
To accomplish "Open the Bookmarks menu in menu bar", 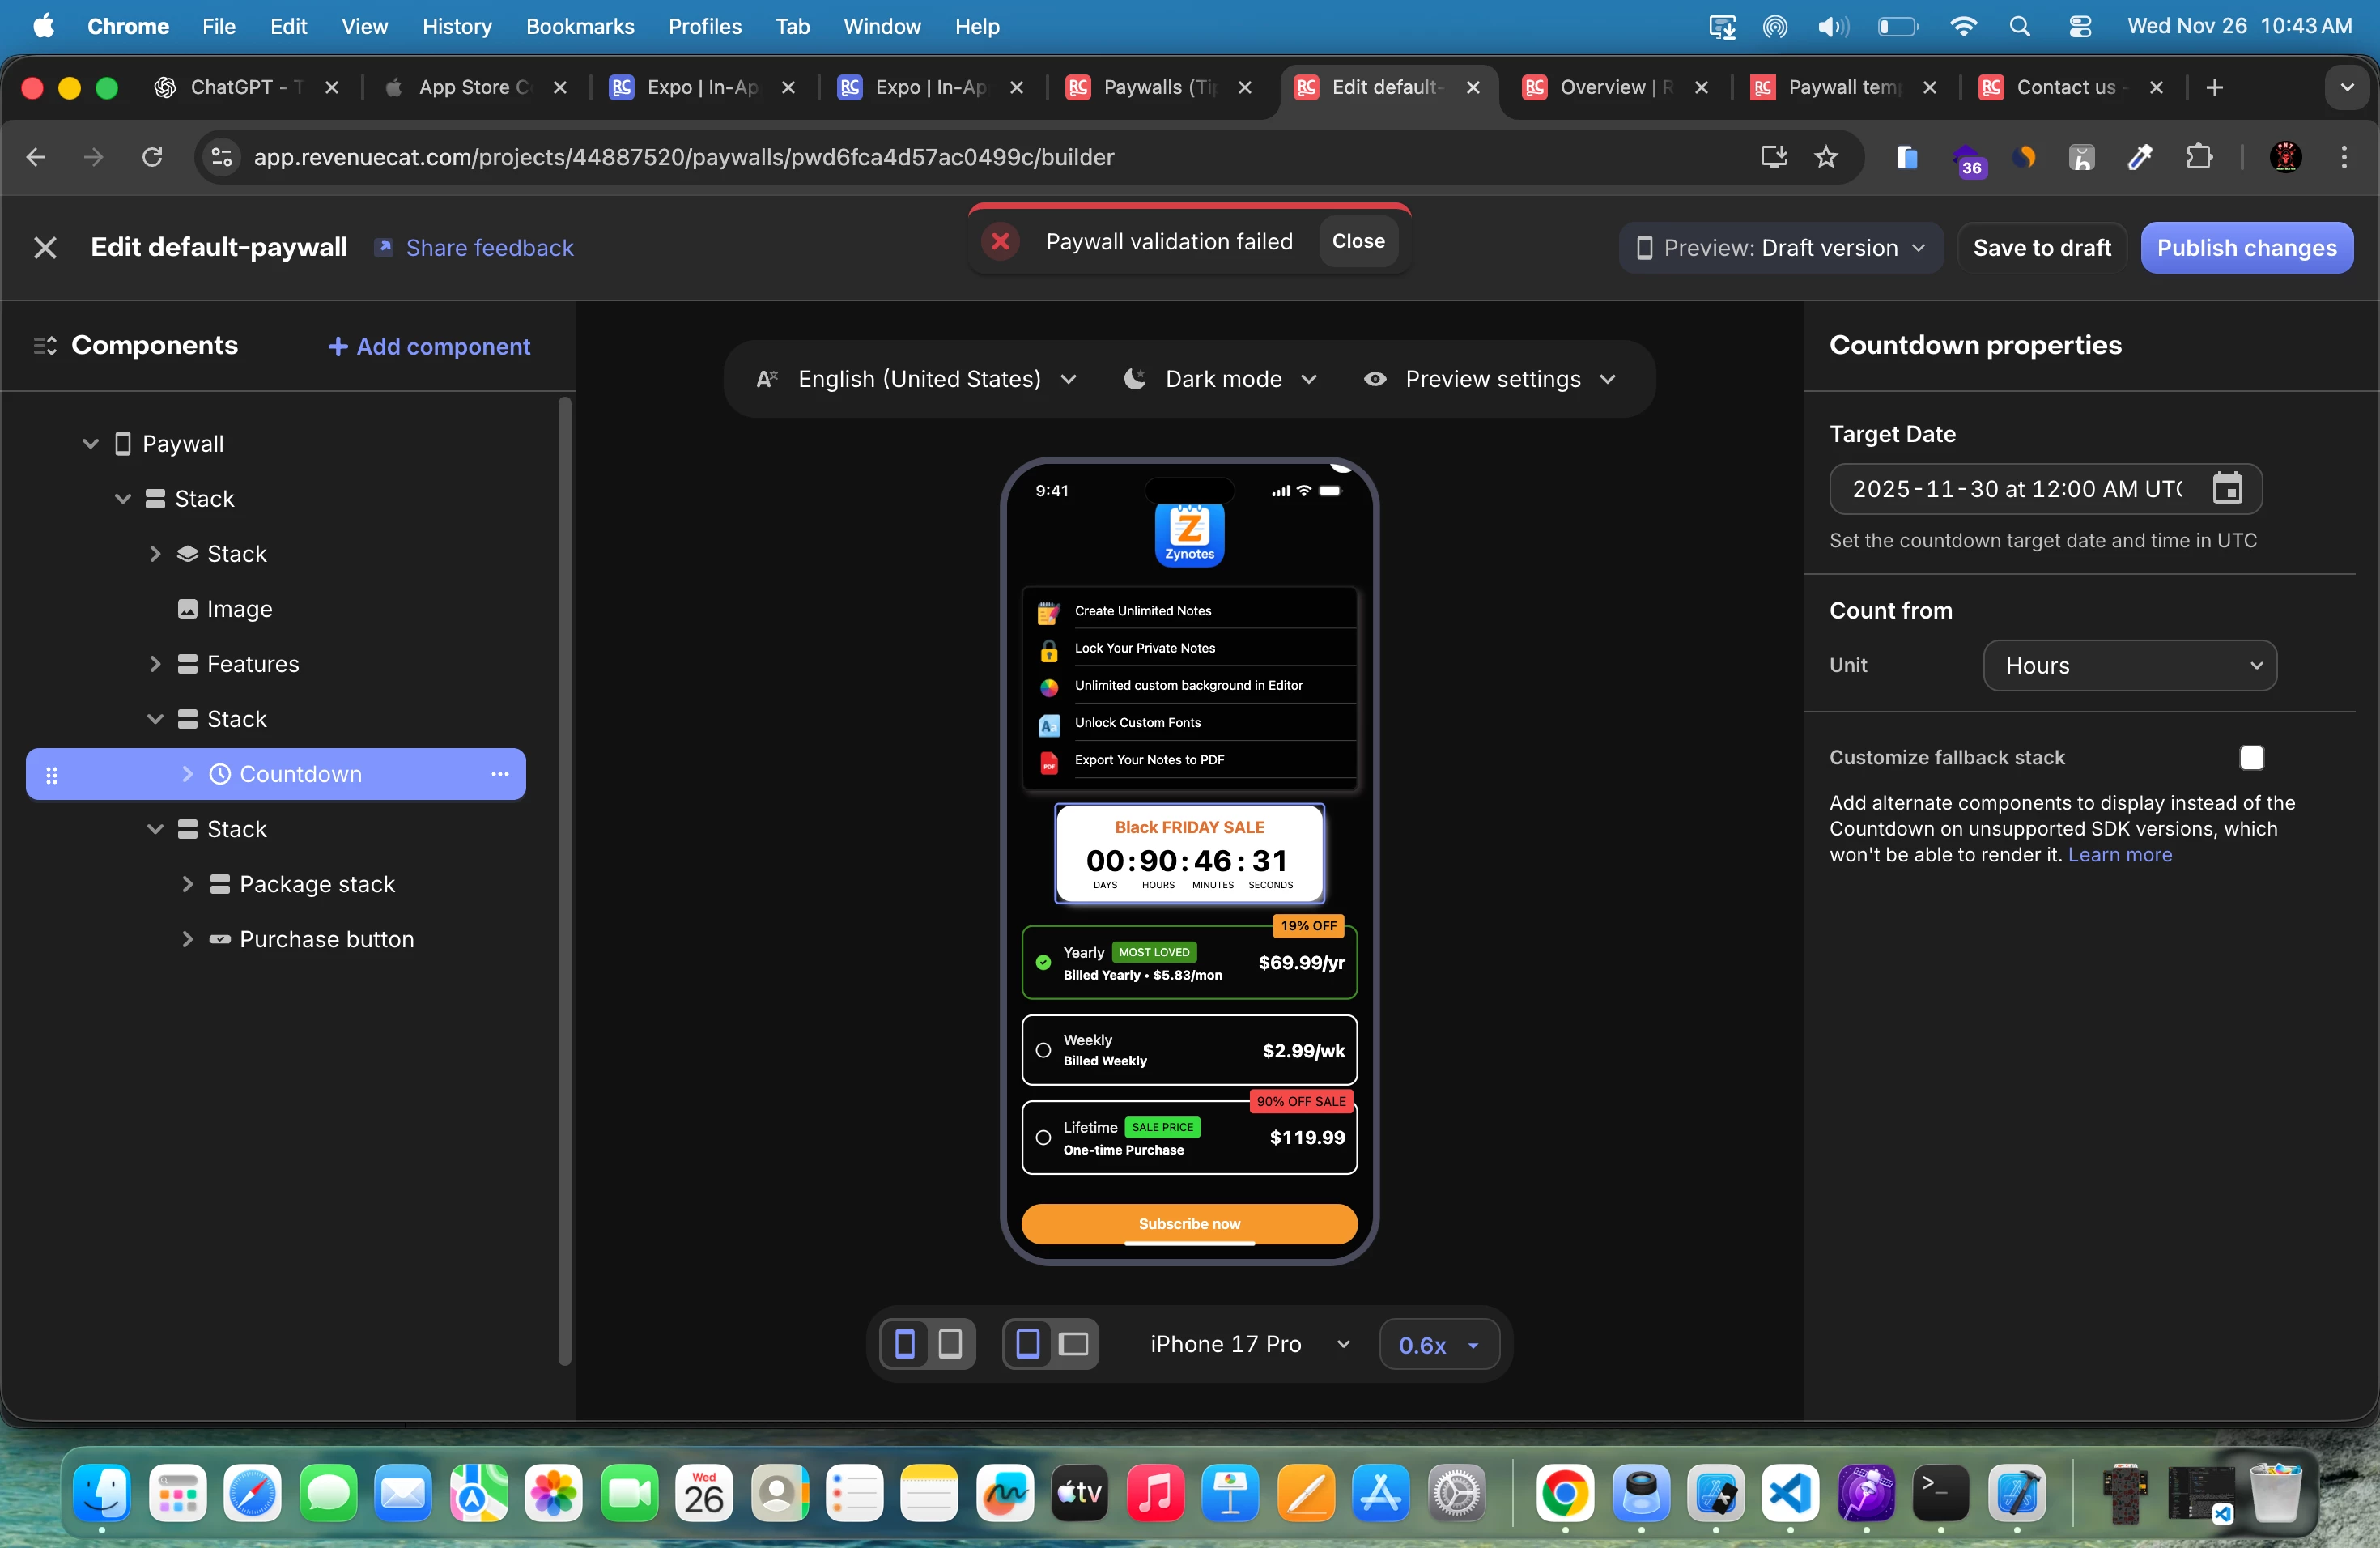I will click(580, 26).
